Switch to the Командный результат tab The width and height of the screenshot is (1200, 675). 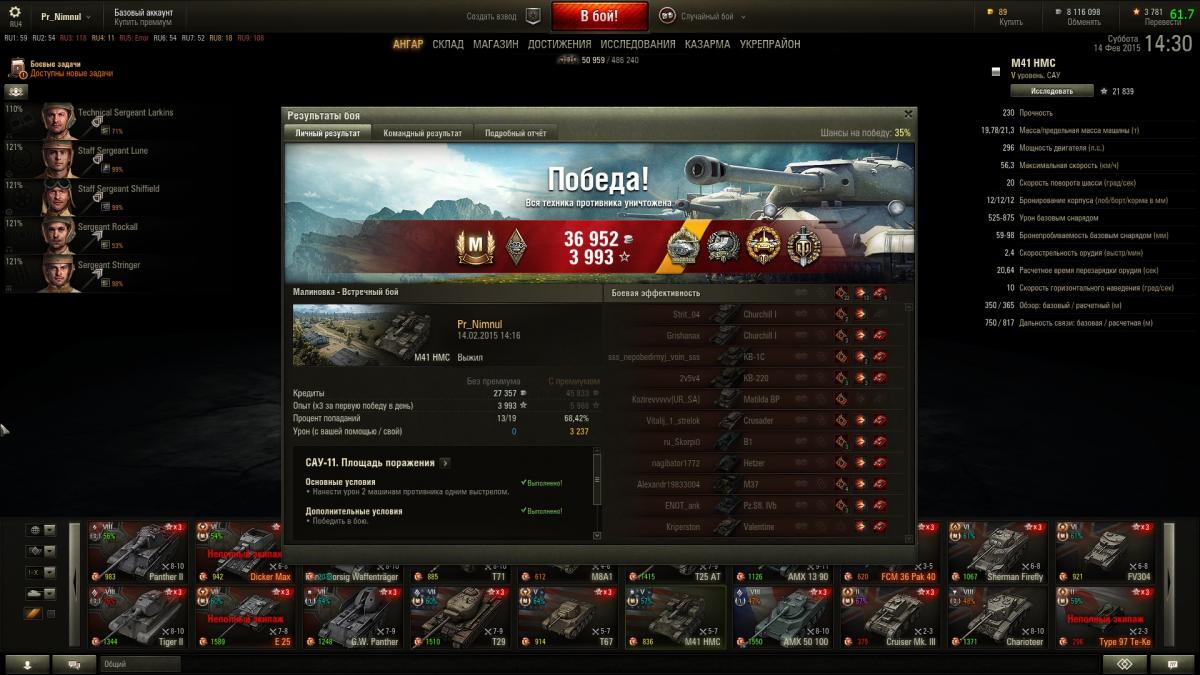point(423,133)
